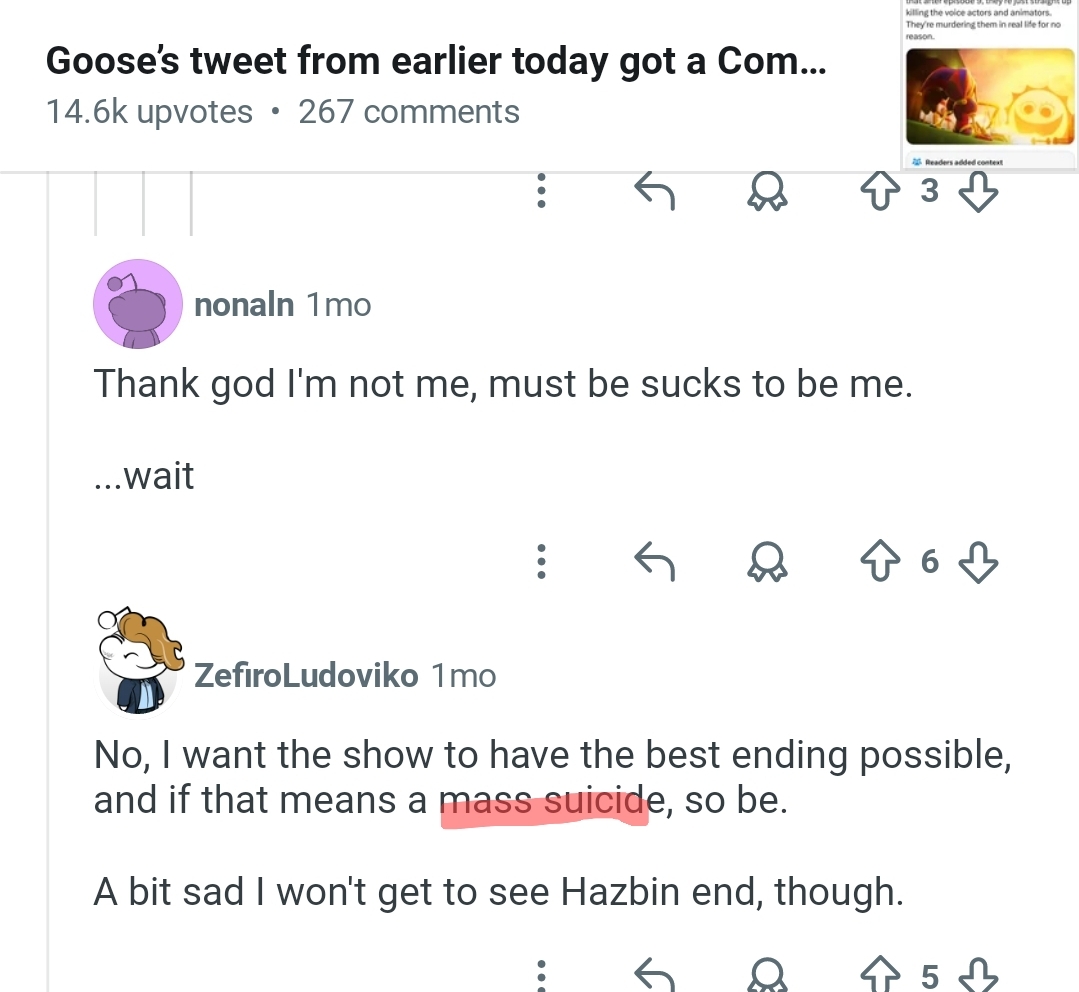The image size is (1079, 992).
Task: Award icon on the top partial comment
Action: click(x=768, y=191)
